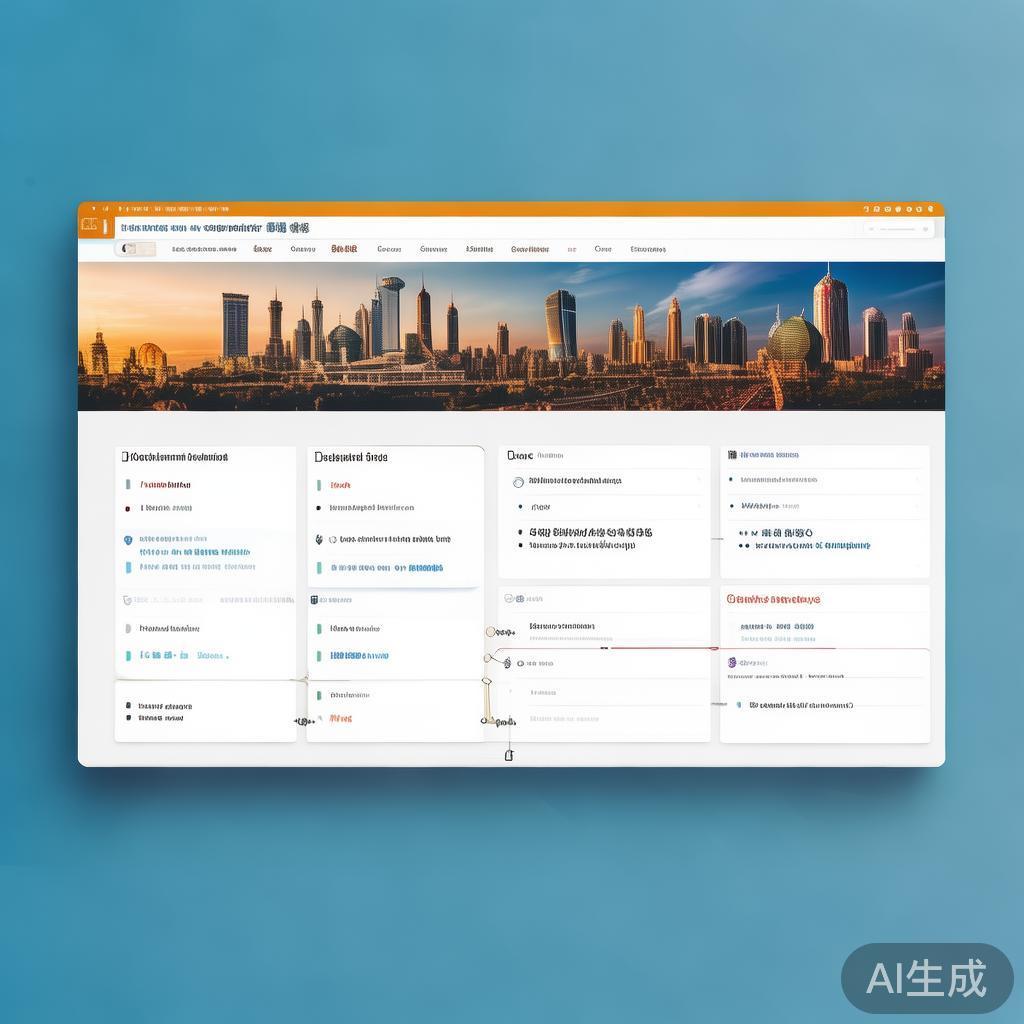Click the blue shield icon in first card
This screenshot has width=1024, height=1024.
128,540
